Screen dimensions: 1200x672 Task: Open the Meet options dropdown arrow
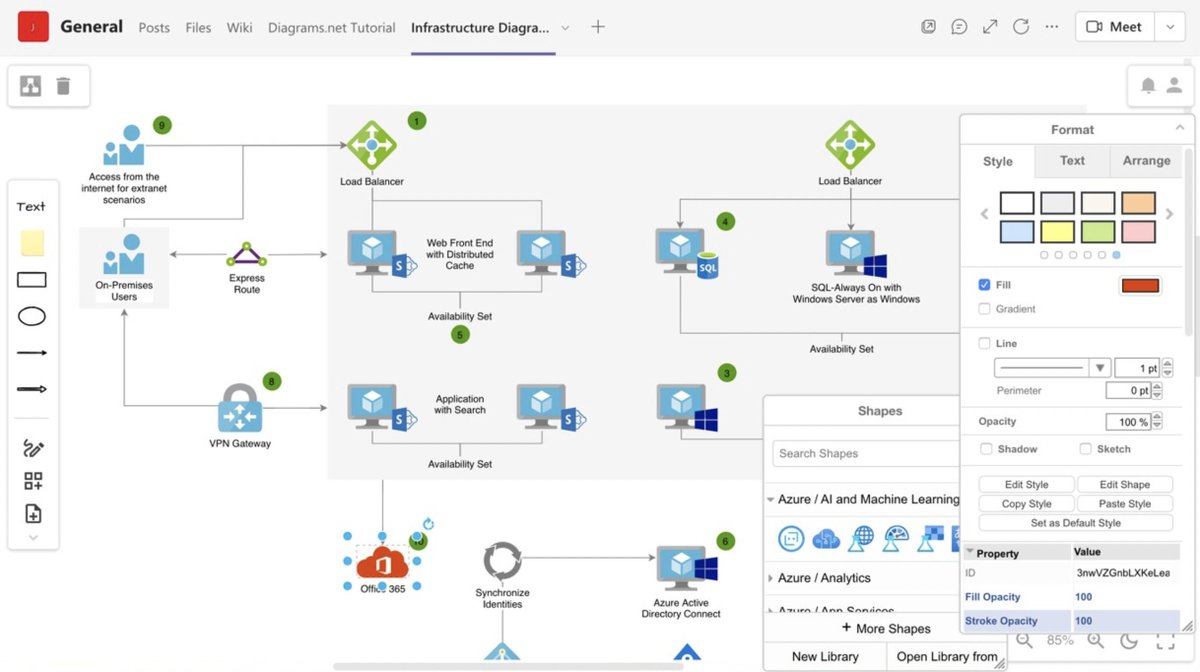1170,27
